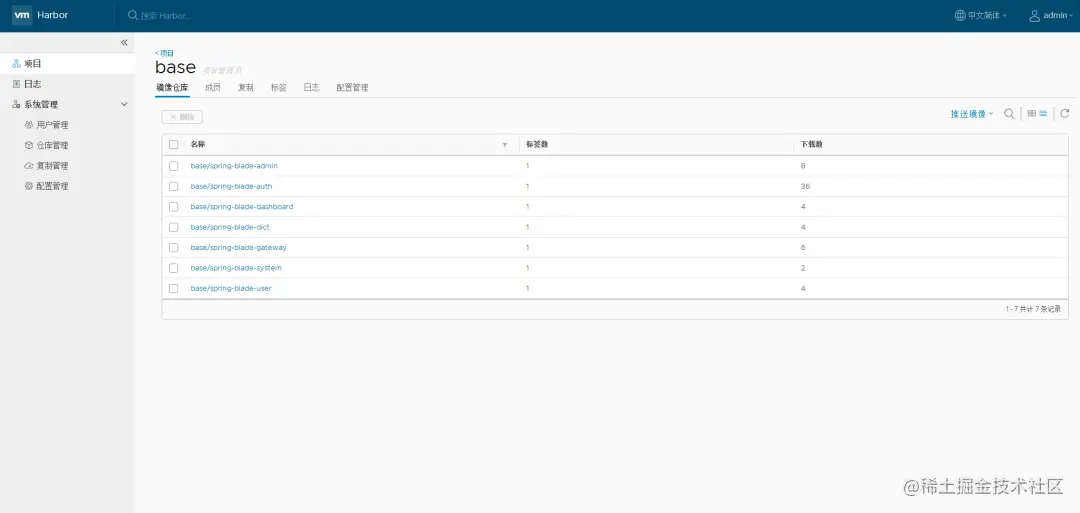This screenshot has width=1080, height=513.
Task: Switch to list view icon
Action: (1043, 114)
